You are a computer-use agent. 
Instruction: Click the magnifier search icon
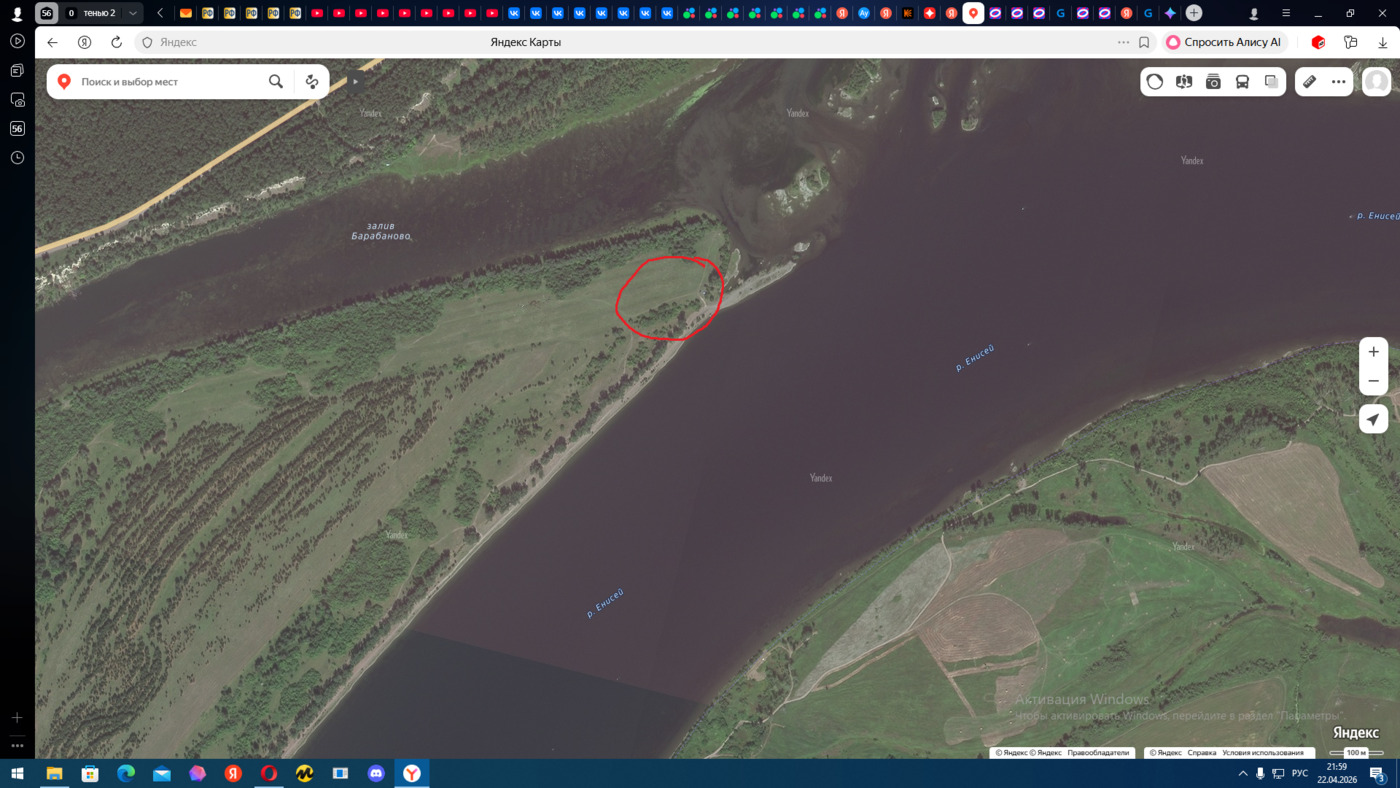point(276,82)
